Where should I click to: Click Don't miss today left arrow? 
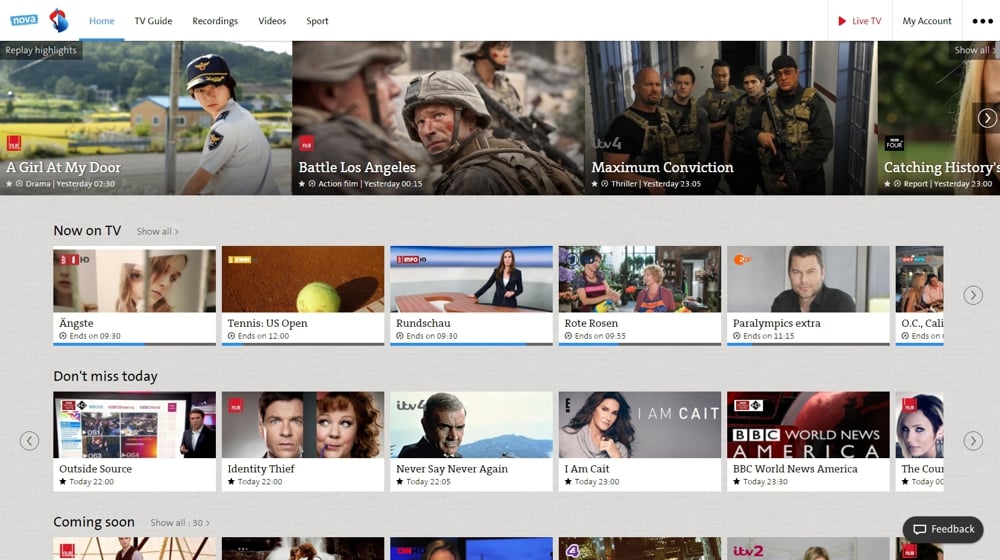point(29,441)
